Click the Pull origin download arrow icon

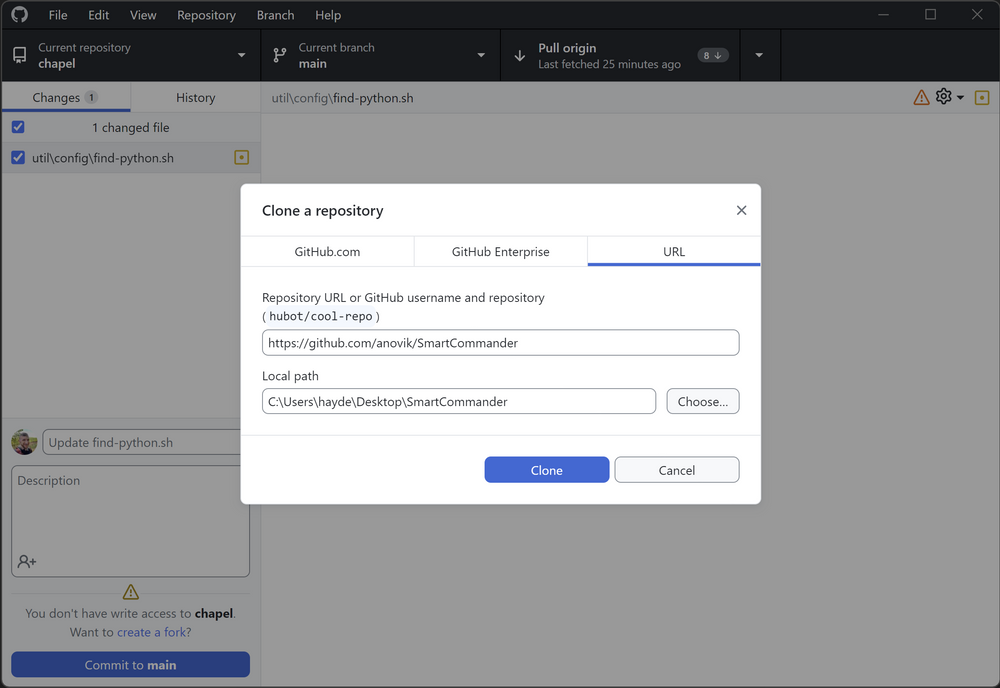518,55
